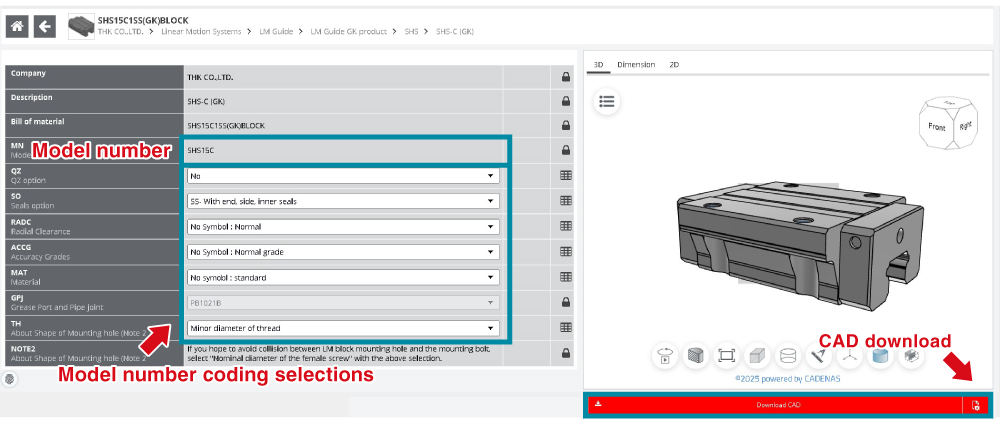Open Linear Motion Systems breadcrumb
Image resolution: width=1000 pixels, height=423 pixels.
(202, 31)
